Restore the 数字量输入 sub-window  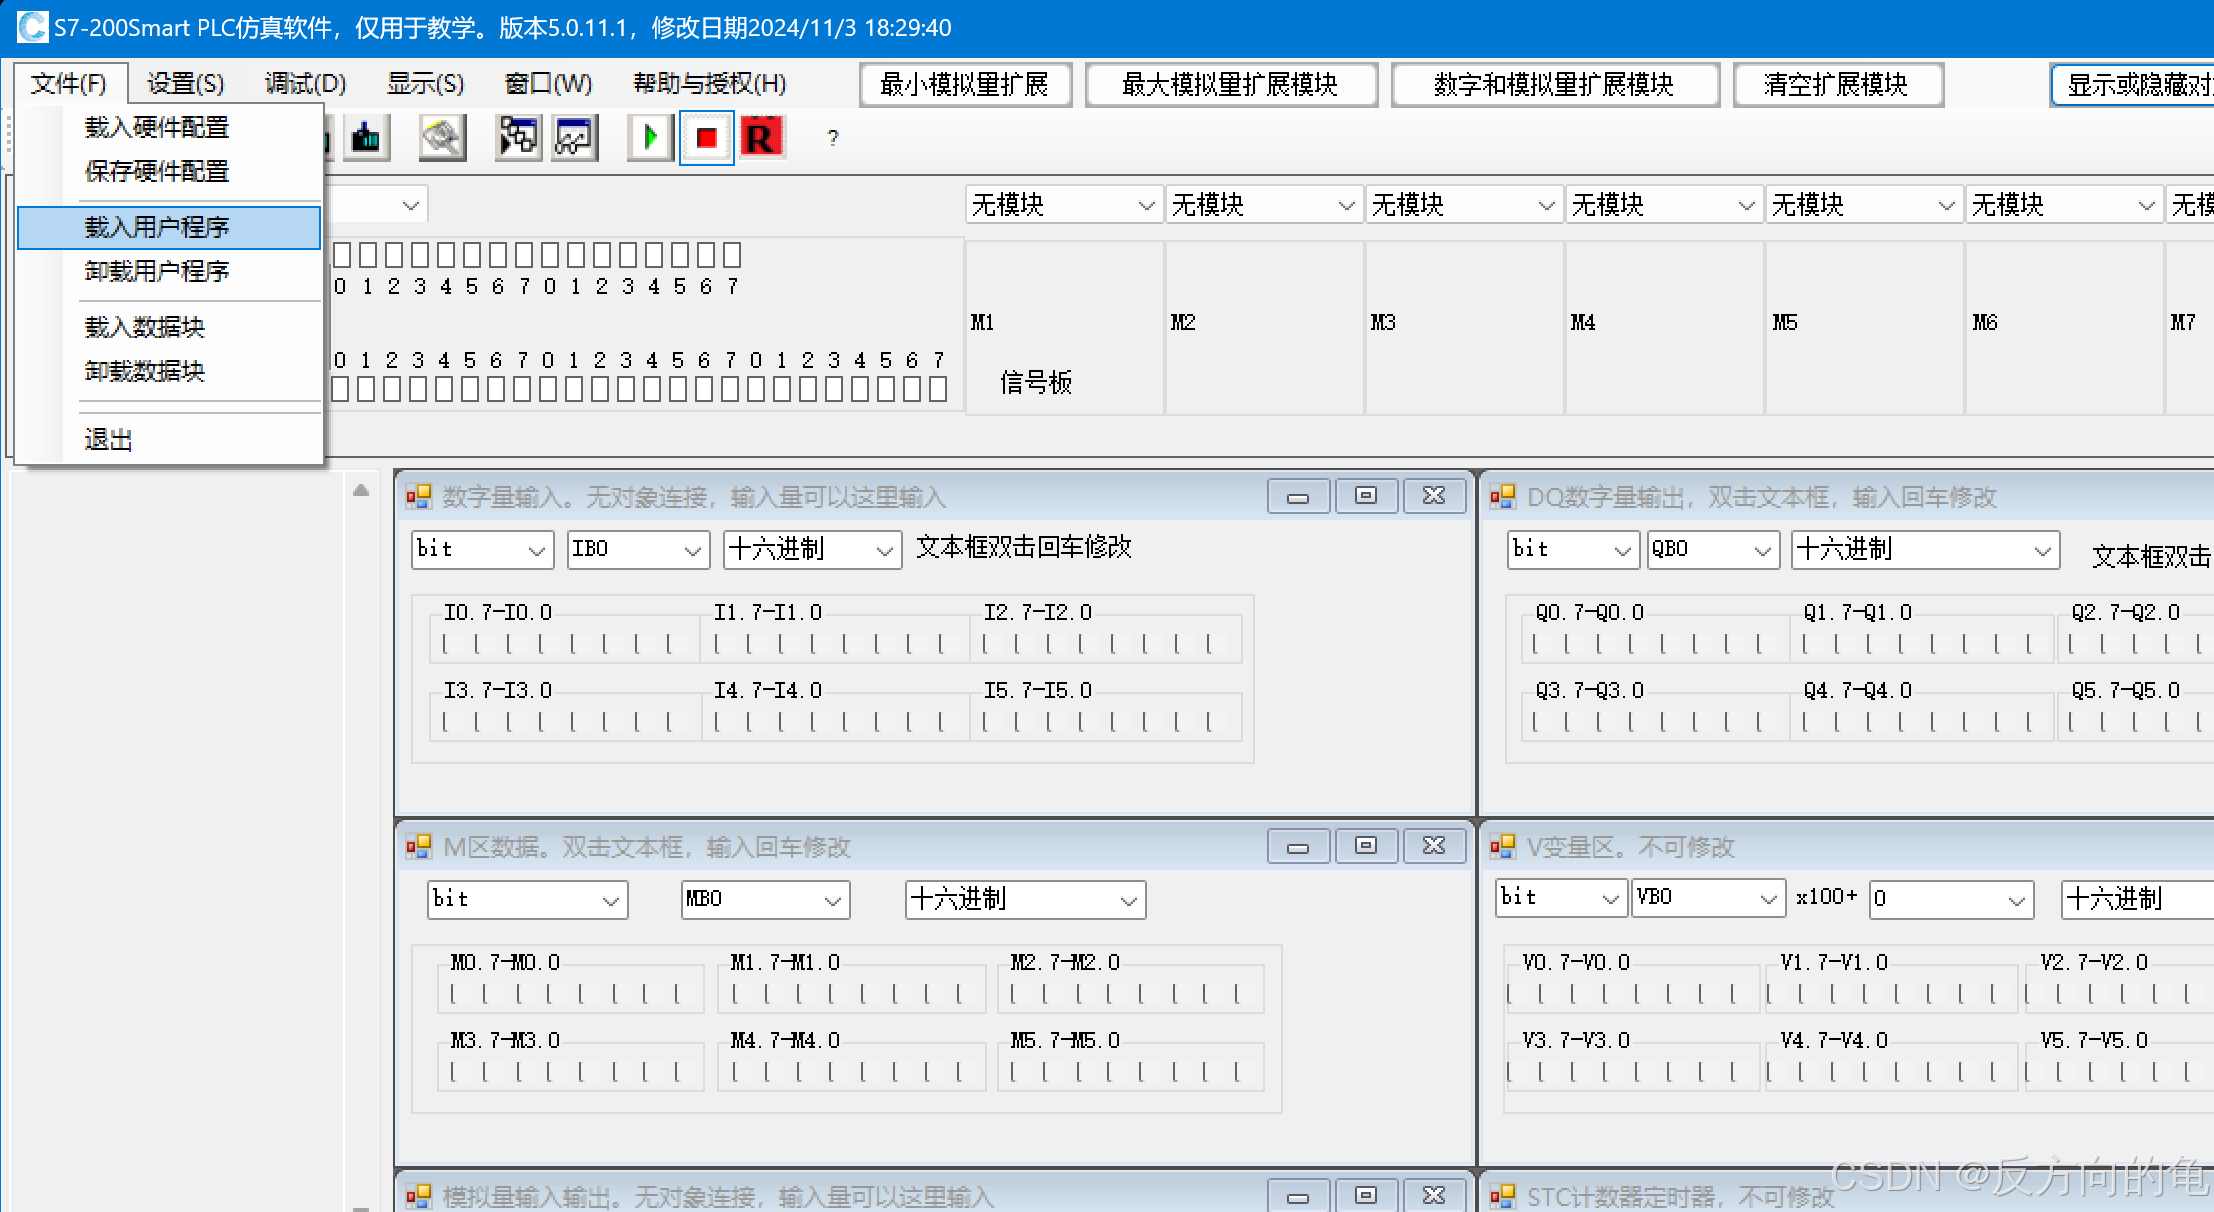[1365, 496]
